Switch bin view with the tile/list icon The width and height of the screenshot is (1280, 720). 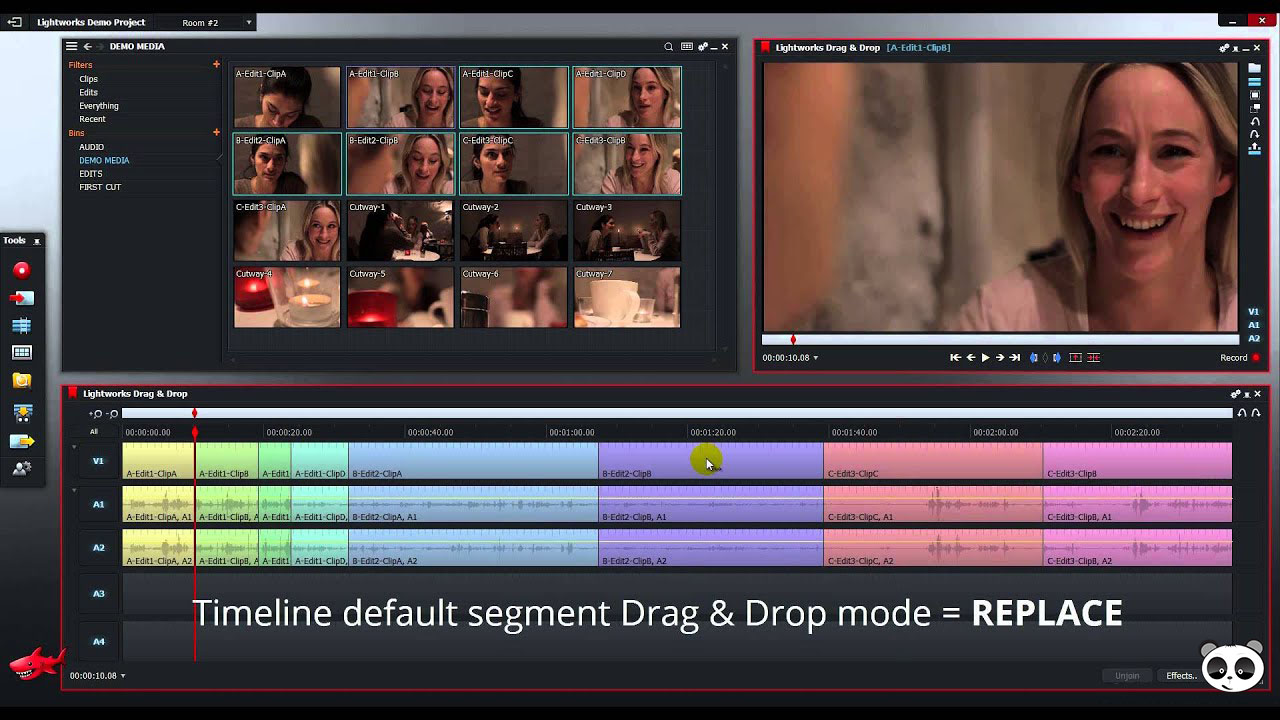pos(687,46)
